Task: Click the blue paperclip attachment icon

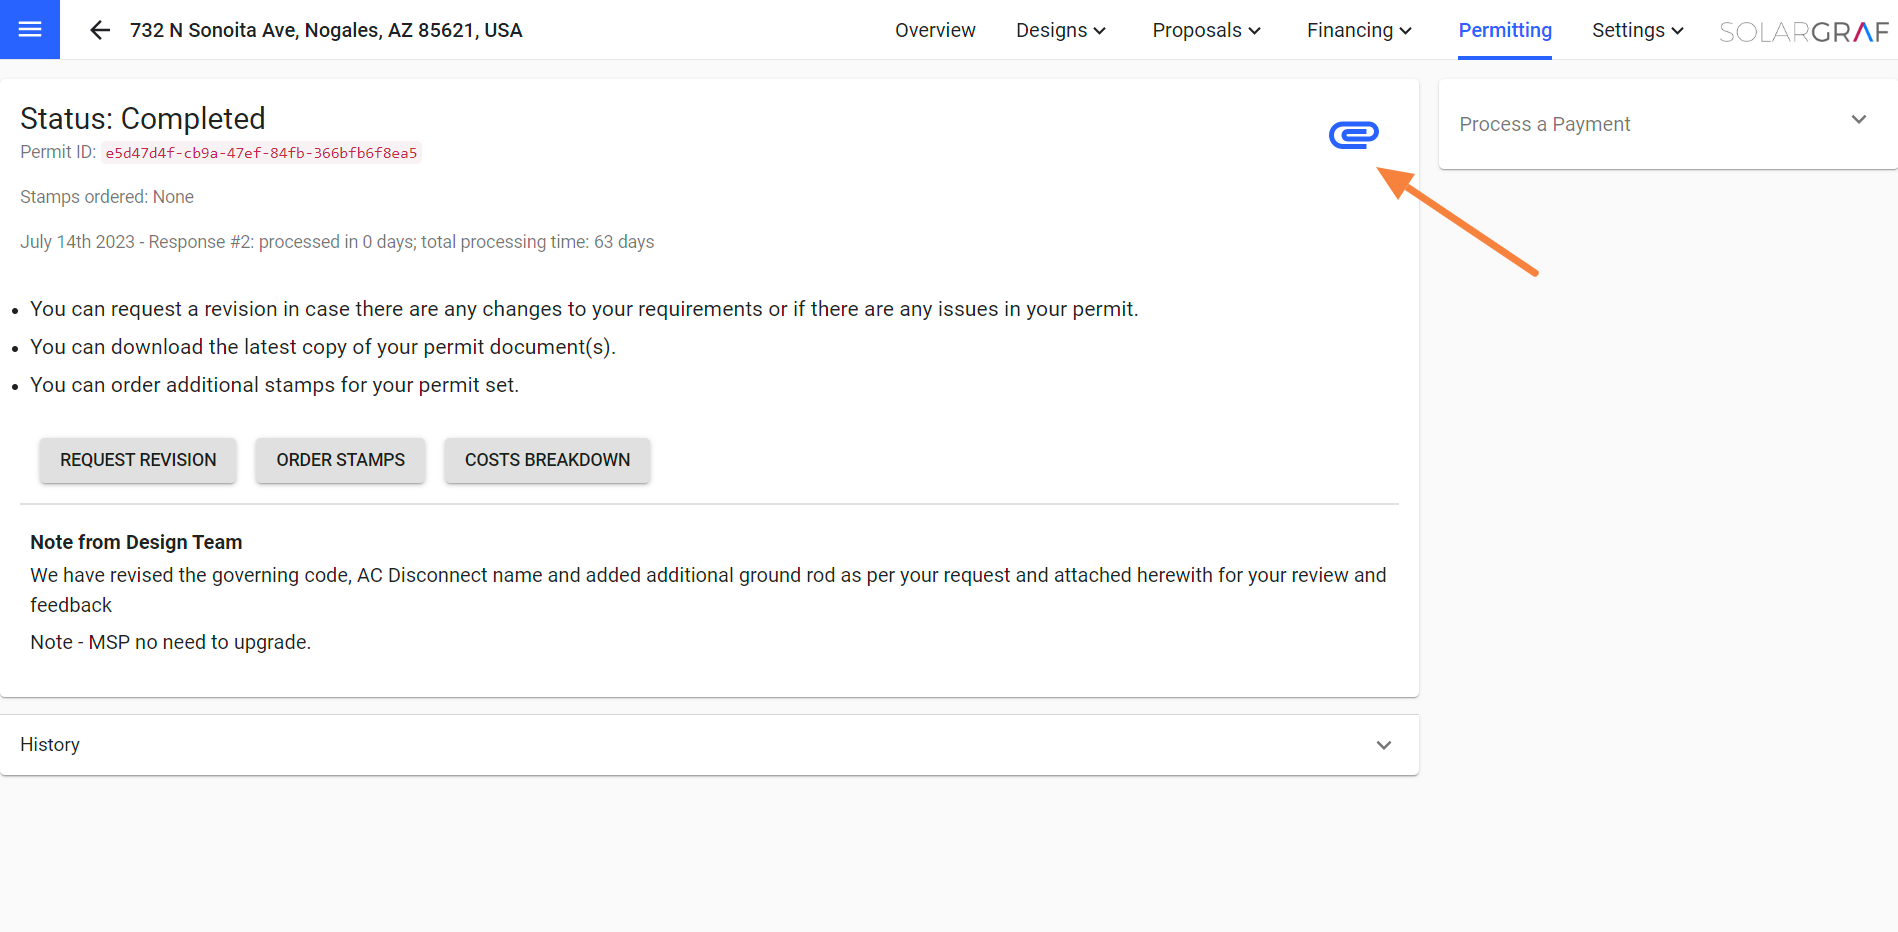Action: 1353,134
